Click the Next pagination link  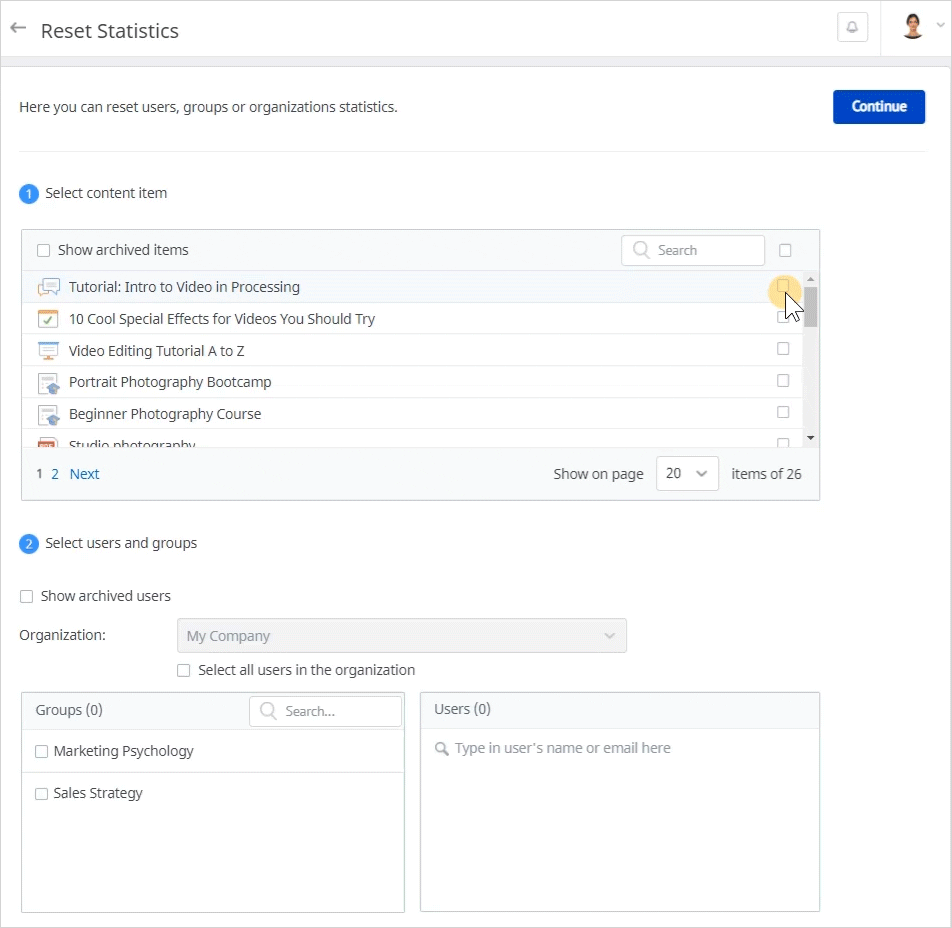(x=84, y=474)
